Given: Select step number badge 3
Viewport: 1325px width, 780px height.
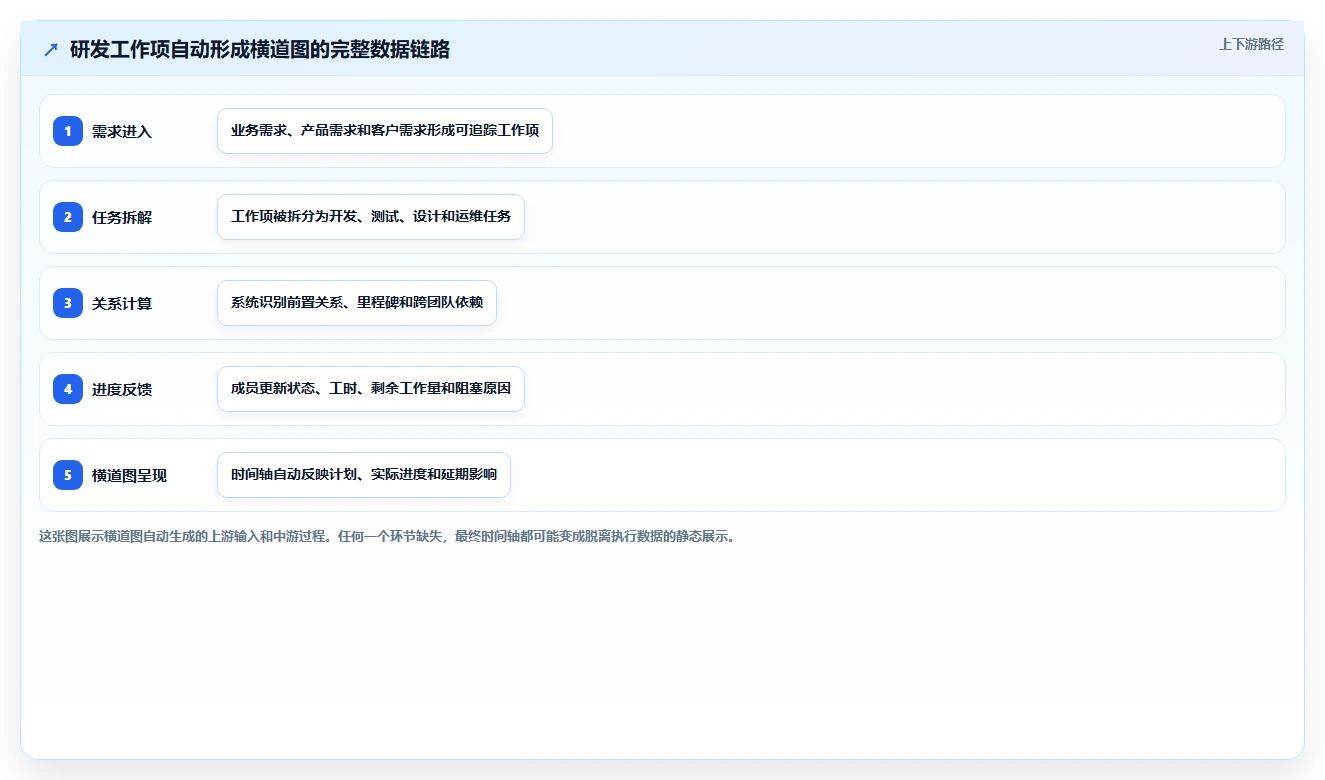Looking at the screenshot, I should coord(68,303).
